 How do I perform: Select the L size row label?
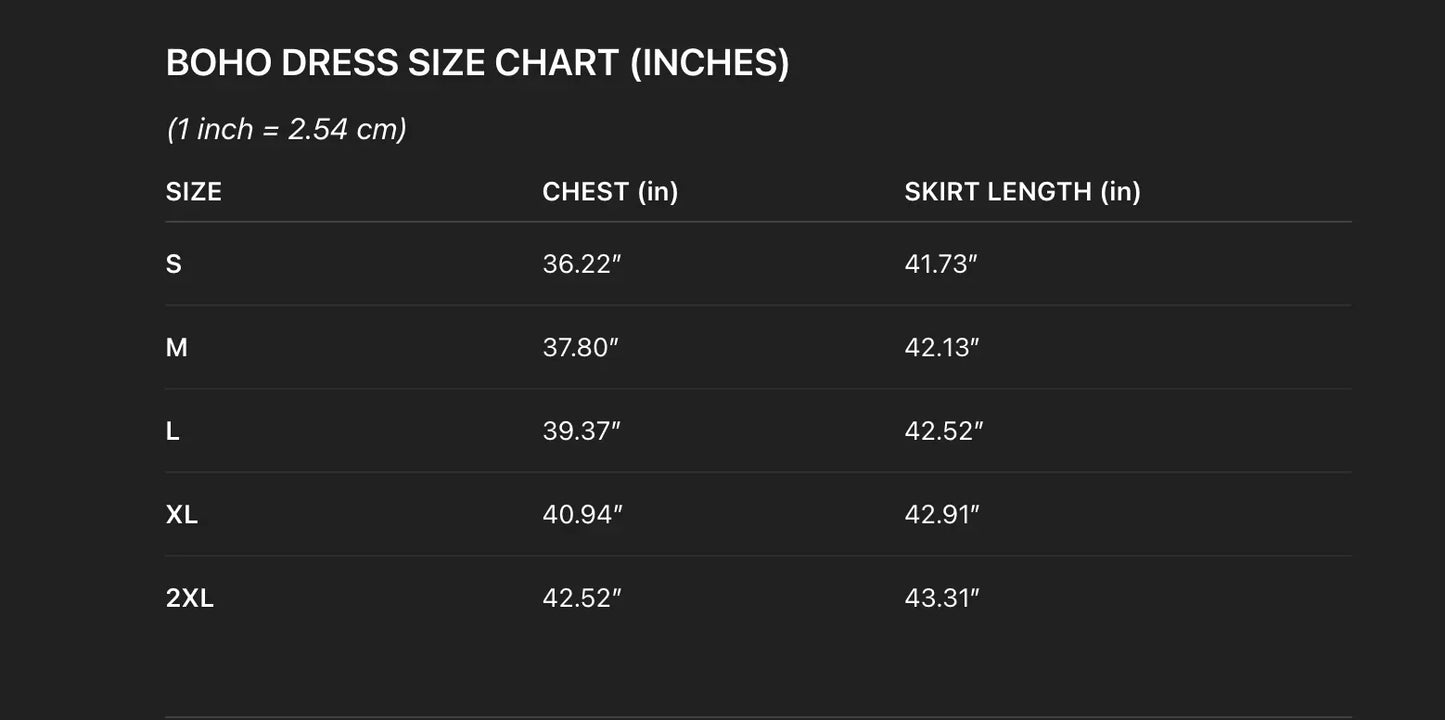click(173, 431)
